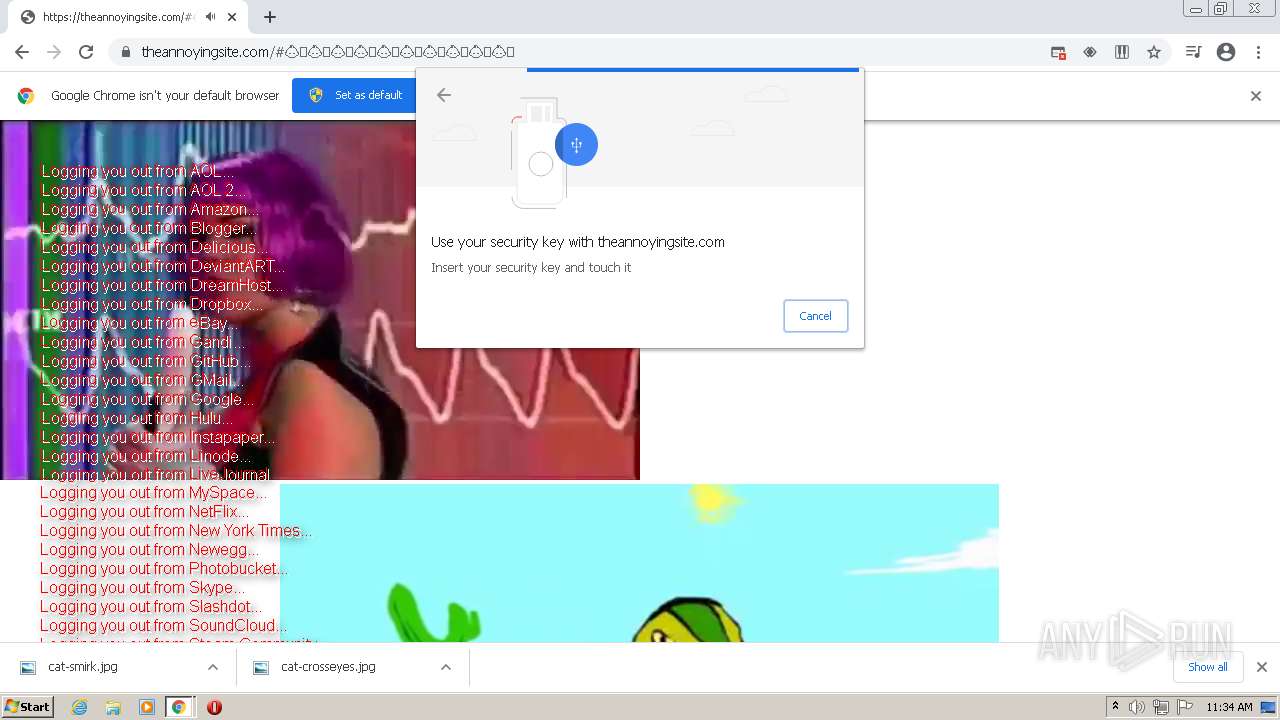Click Show all downloads button
Viewport: 1280px width, 720px height.
coord(1208,667)
